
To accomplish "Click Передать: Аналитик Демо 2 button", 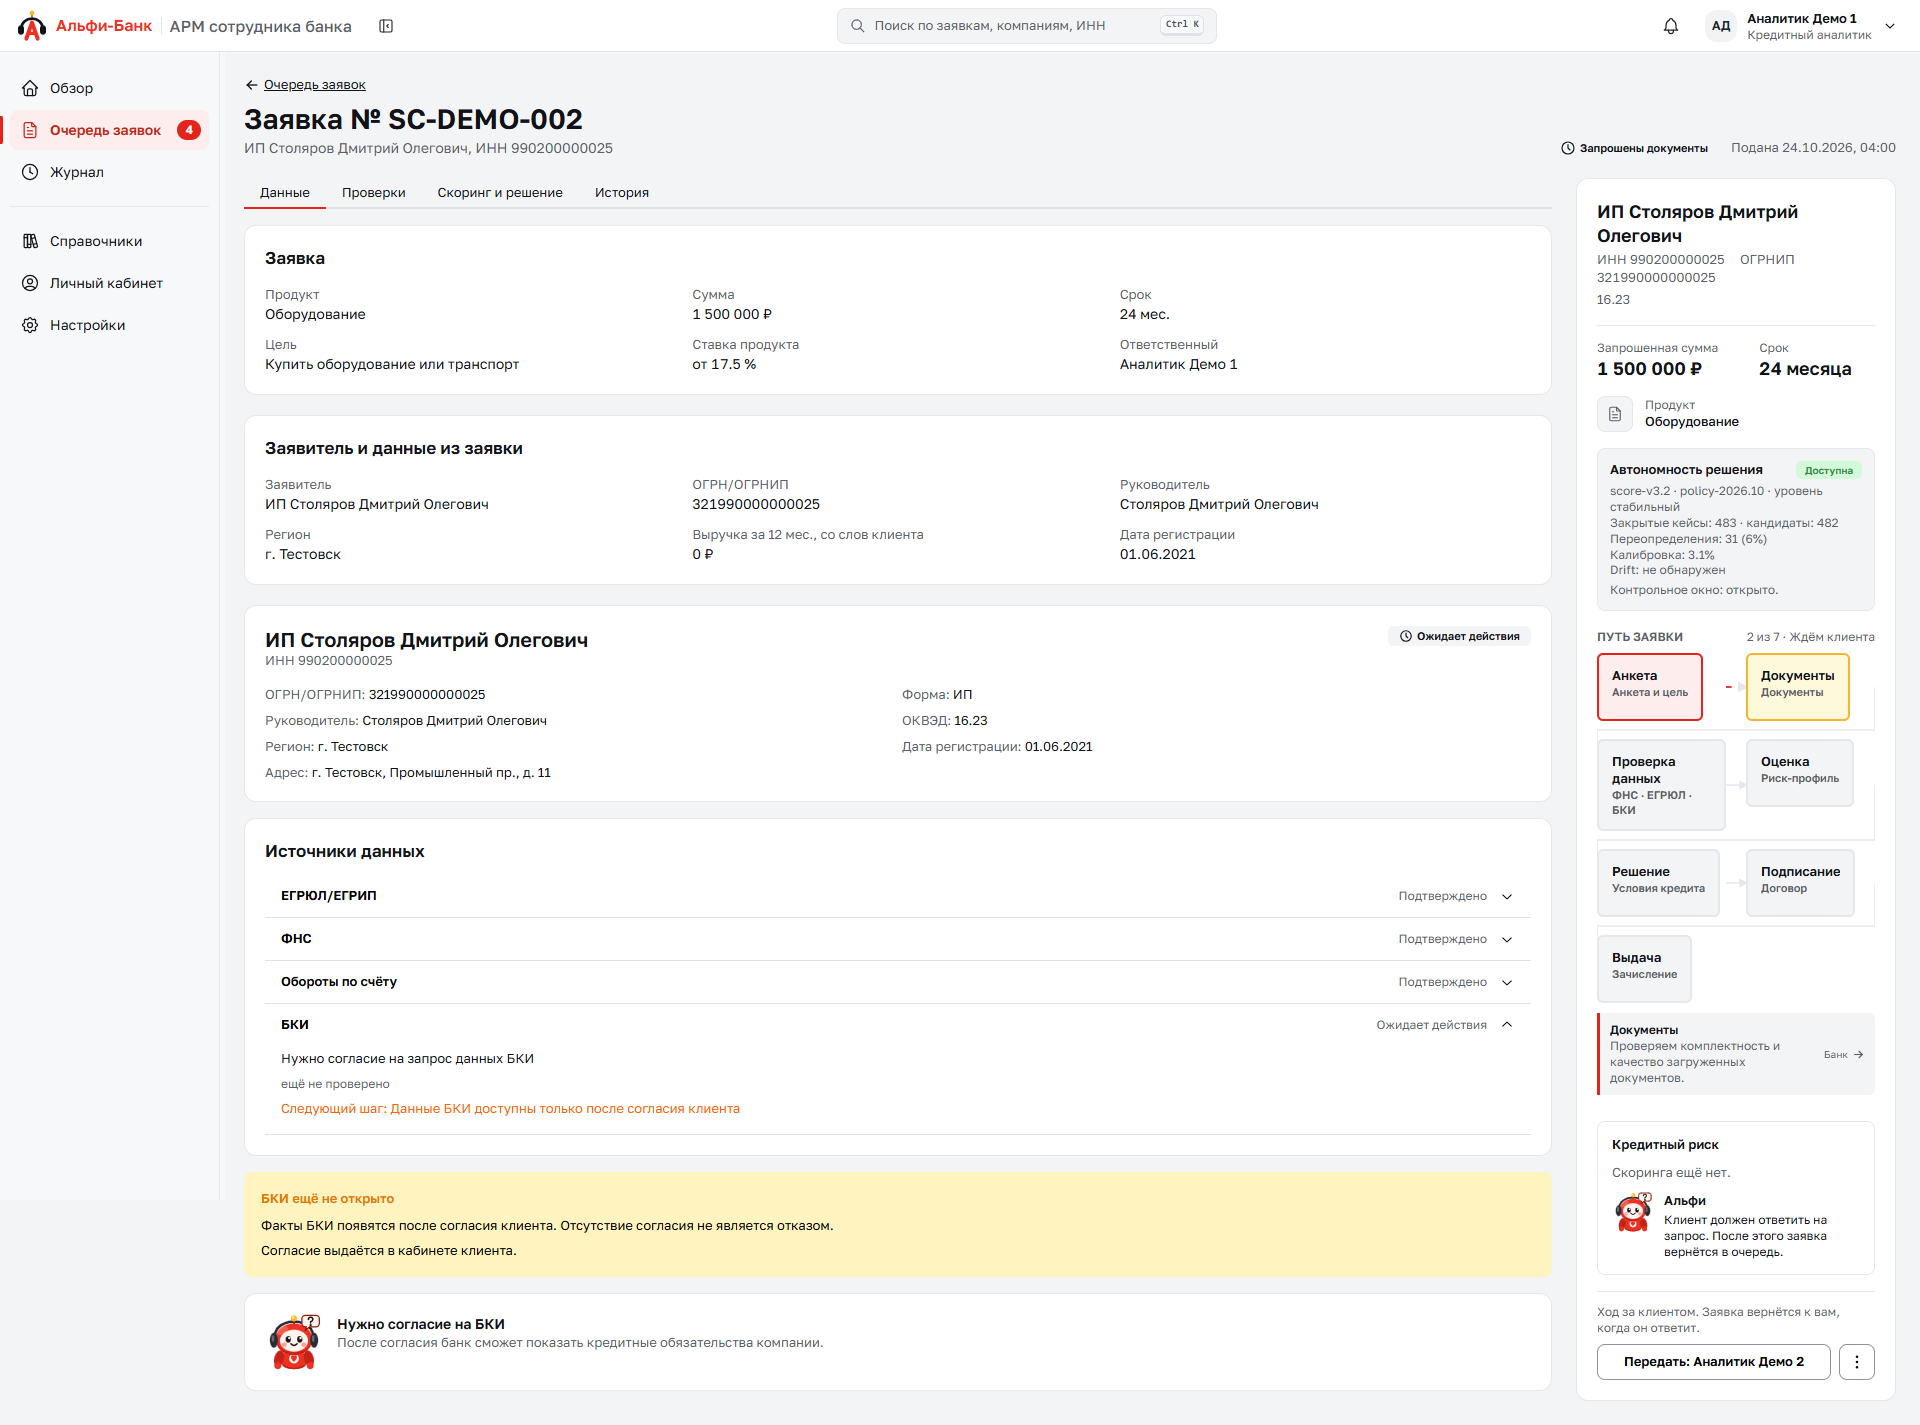I will pos(1714,1362).
